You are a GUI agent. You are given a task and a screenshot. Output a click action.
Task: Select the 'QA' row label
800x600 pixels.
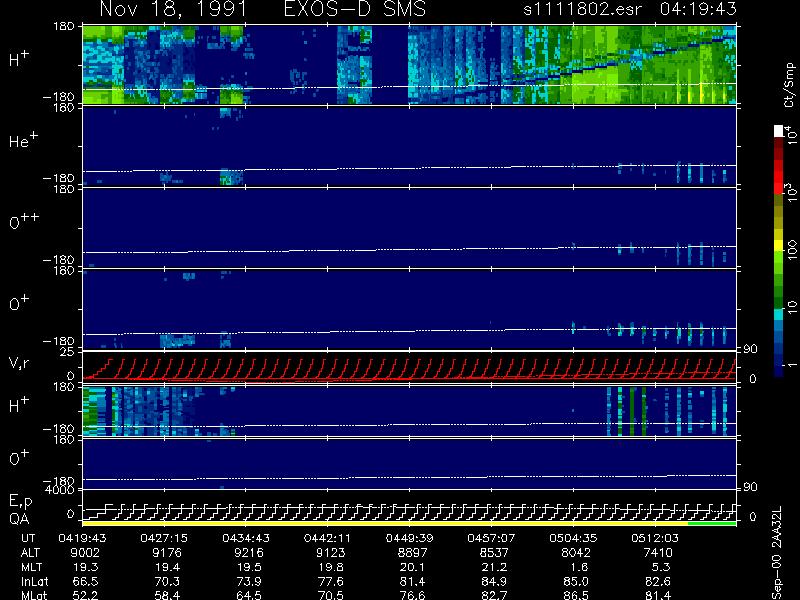(x=18, y=519)
